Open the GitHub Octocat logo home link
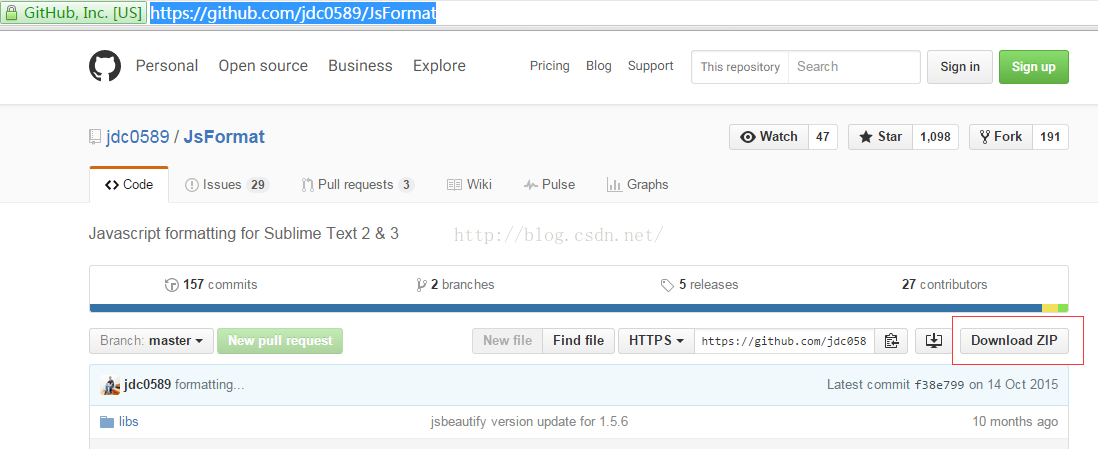 coord(105,67)
